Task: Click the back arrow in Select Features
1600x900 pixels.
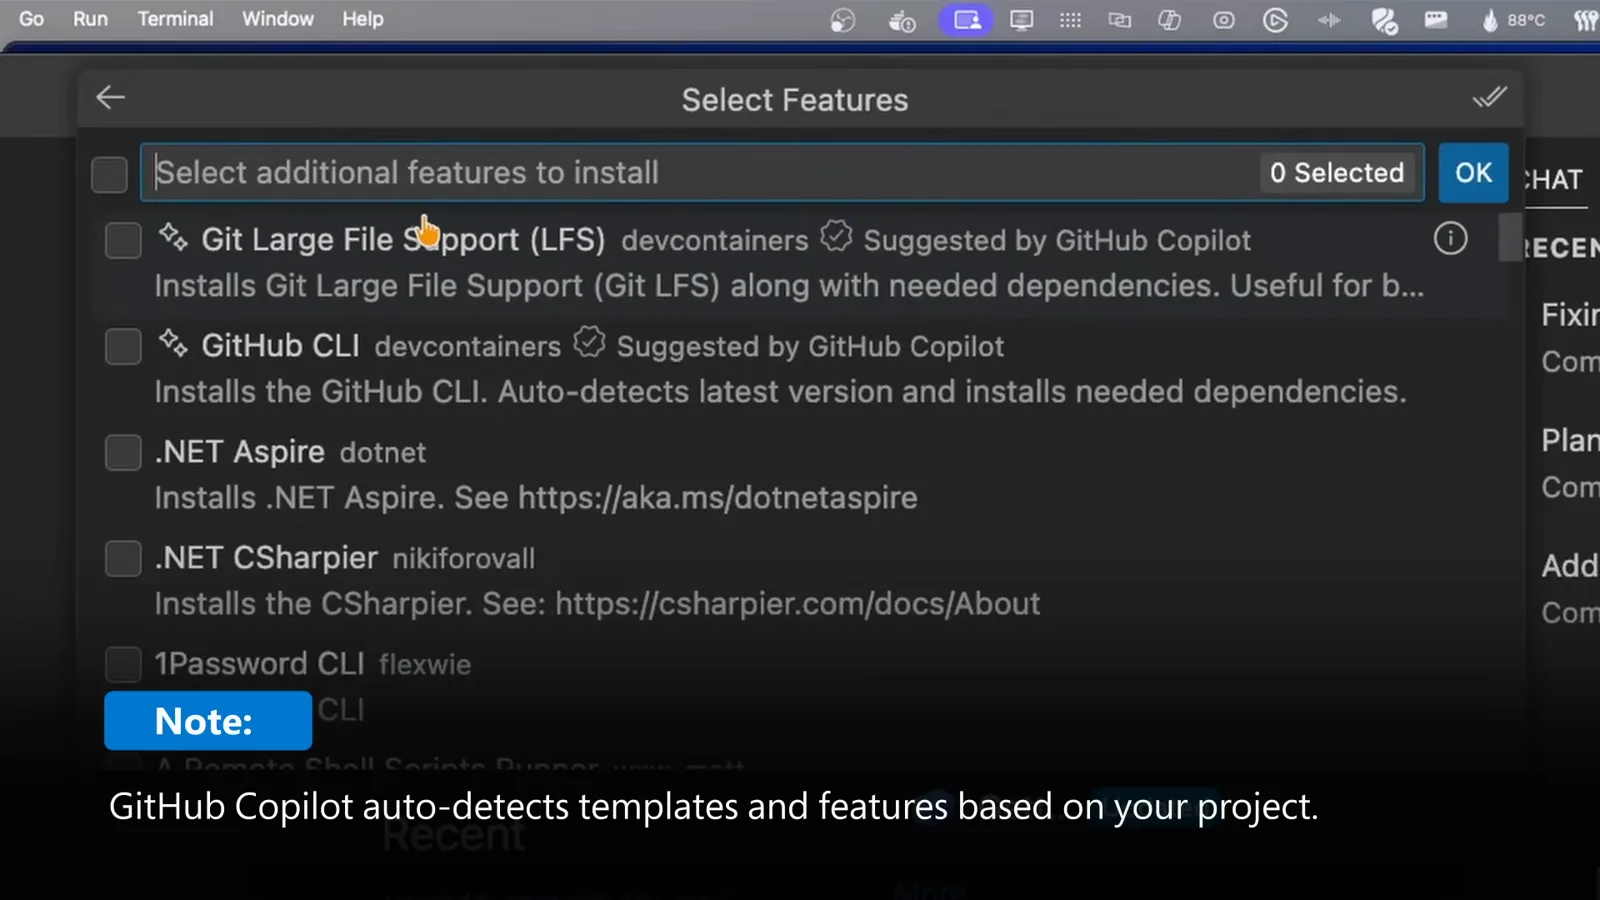Action: click(x=110, y=97)
